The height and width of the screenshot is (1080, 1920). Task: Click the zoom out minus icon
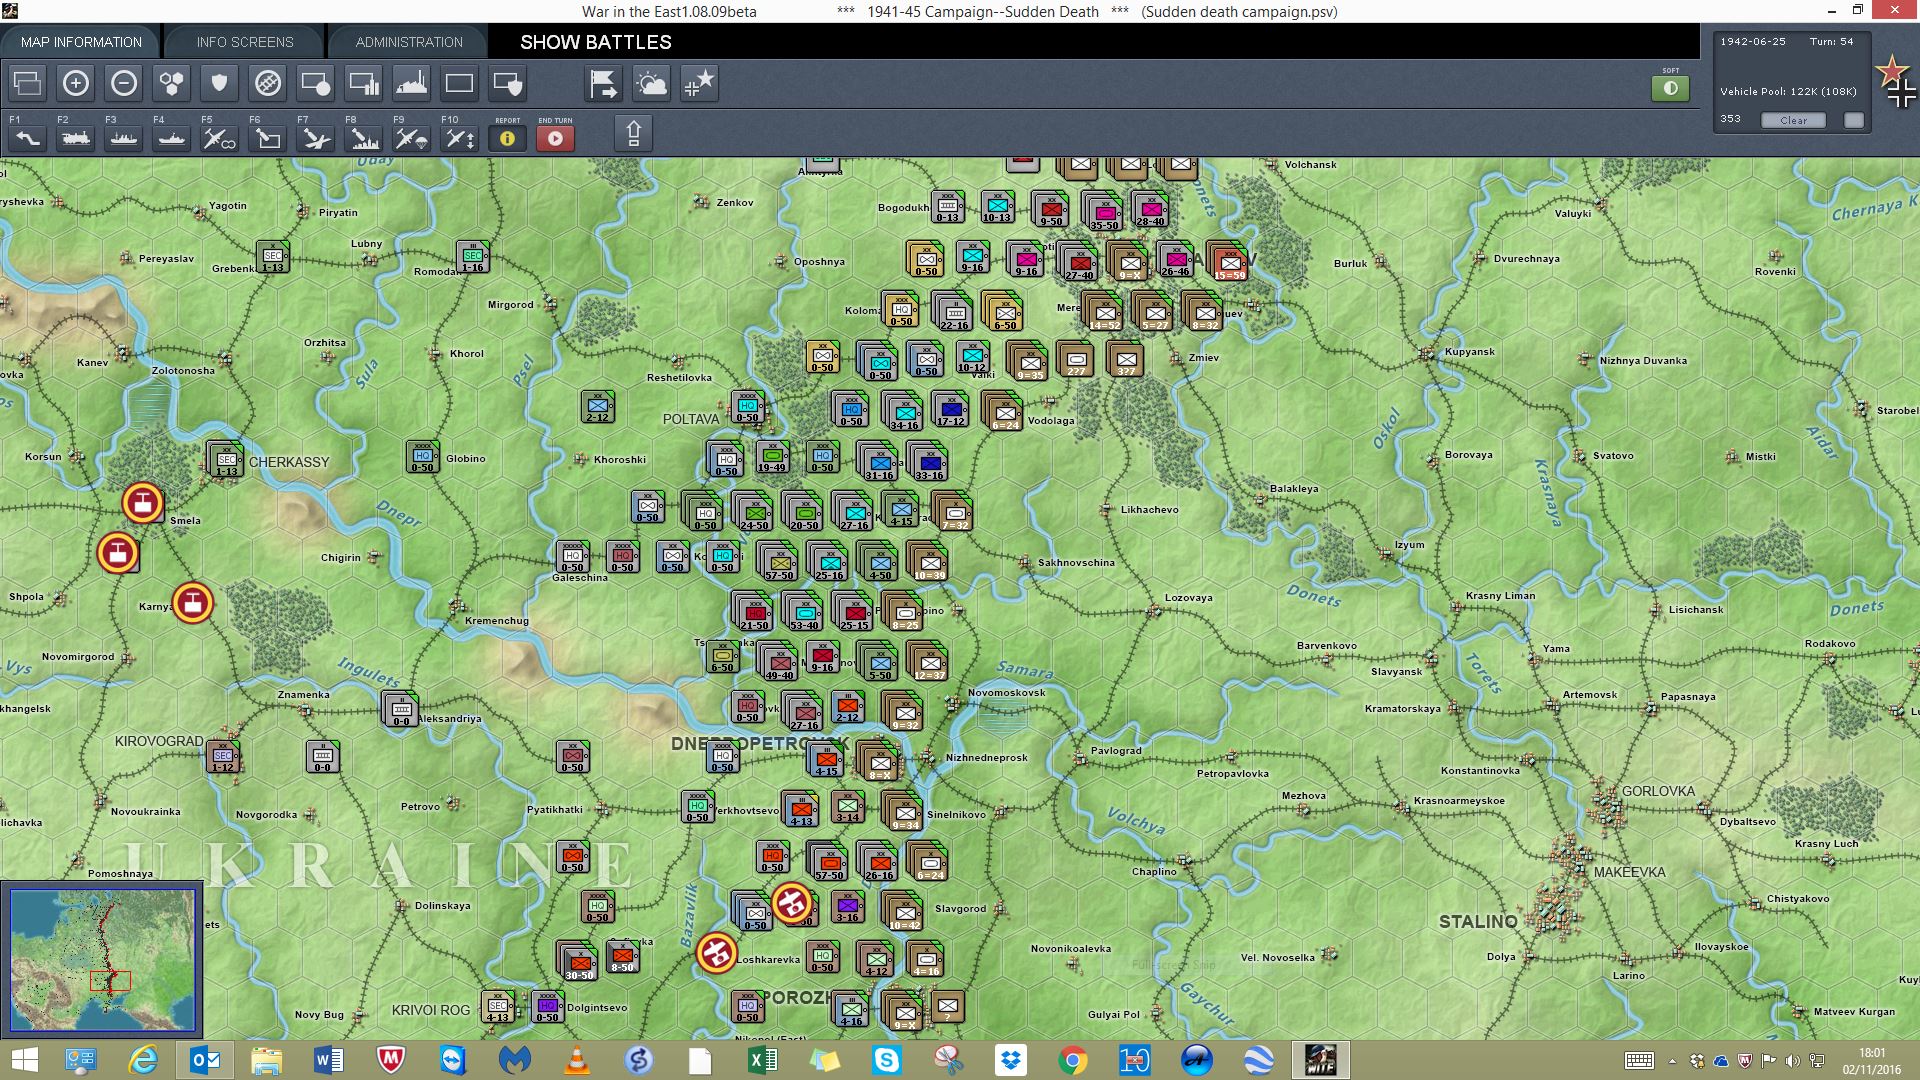coord(123,84)
